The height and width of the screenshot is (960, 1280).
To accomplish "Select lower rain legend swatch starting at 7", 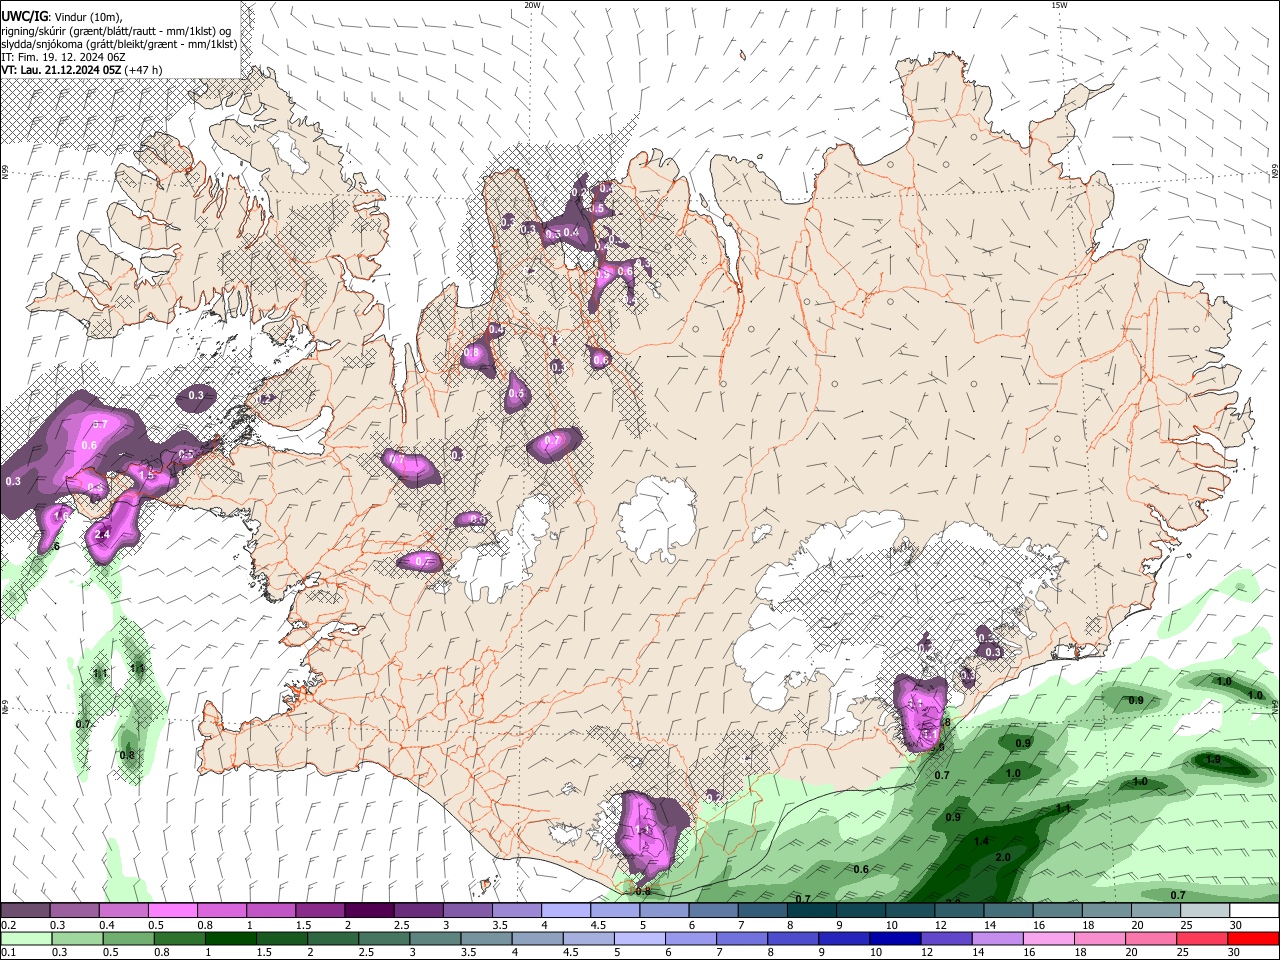I will 742,939.
